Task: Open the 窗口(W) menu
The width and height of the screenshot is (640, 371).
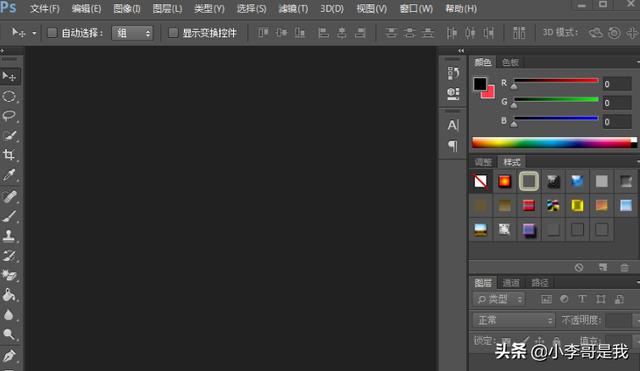Action: 416,9
